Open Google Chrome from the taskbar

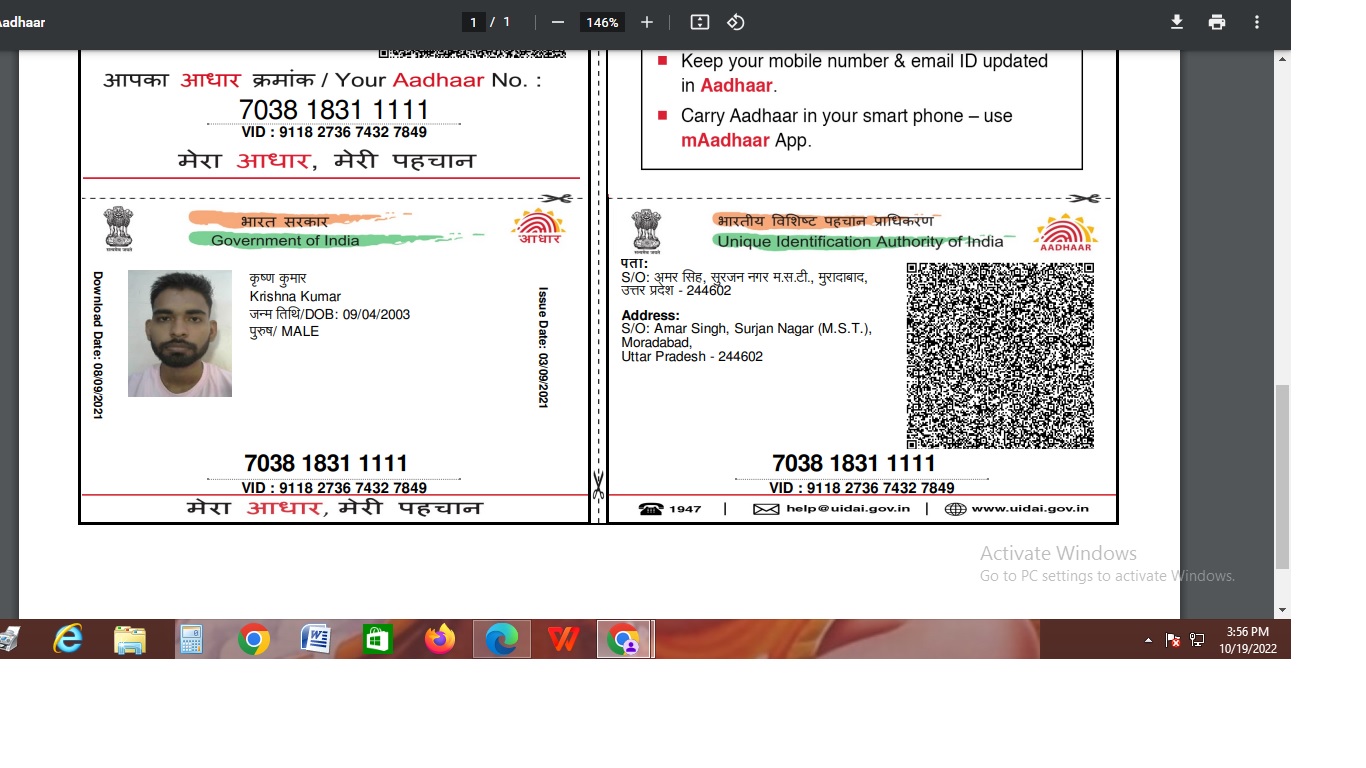click(254, 639)
